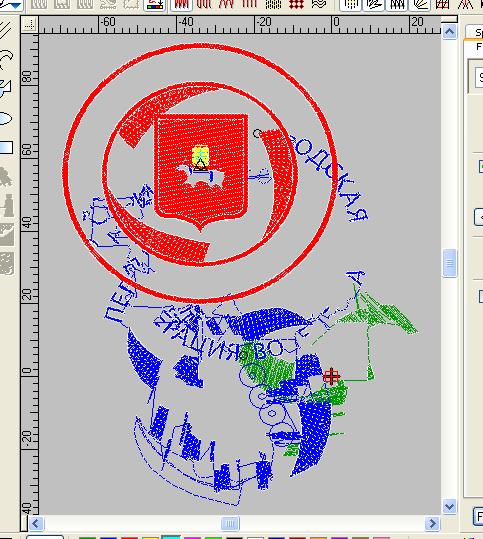Screen dimensions: 483x539
Task: Click the horizontal scrollbar right arrow
Action: 432,524
